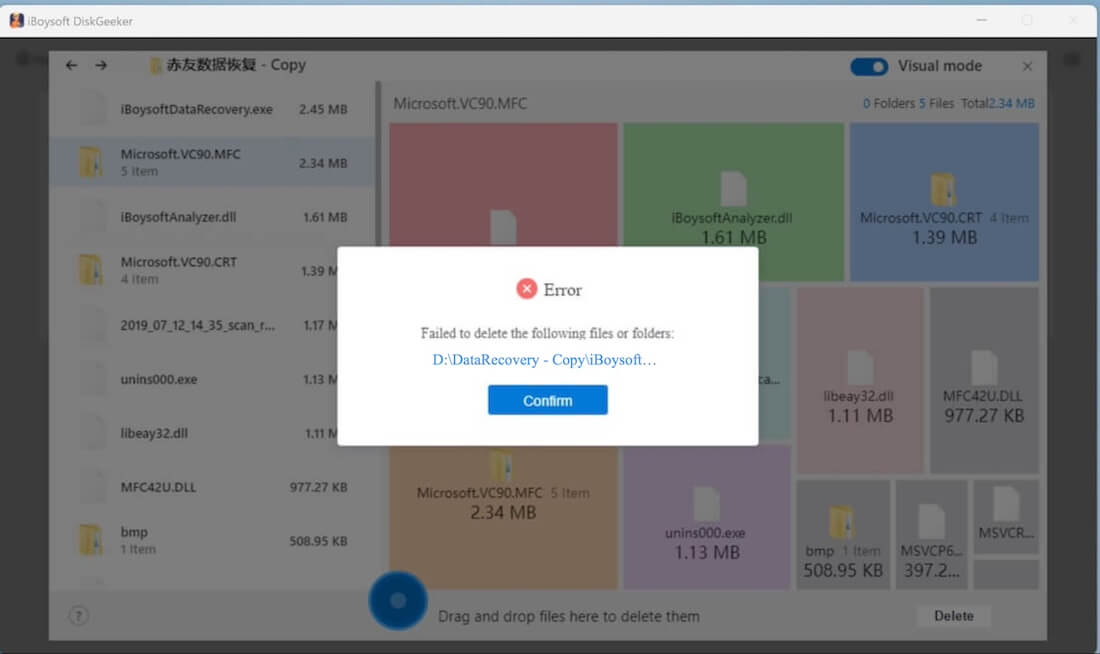The image size is (1100, 654).
Task: Select MFC42U.DLL in the file list
Action: pos(212,488)
